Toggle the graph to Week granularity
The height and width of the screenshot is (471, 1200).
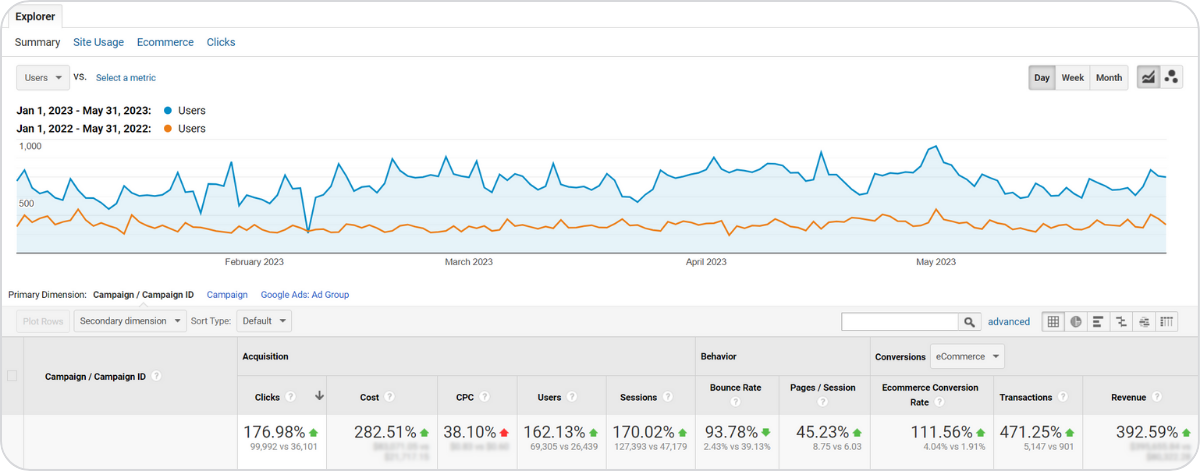pyautogui.click(x=1072, y=77)
